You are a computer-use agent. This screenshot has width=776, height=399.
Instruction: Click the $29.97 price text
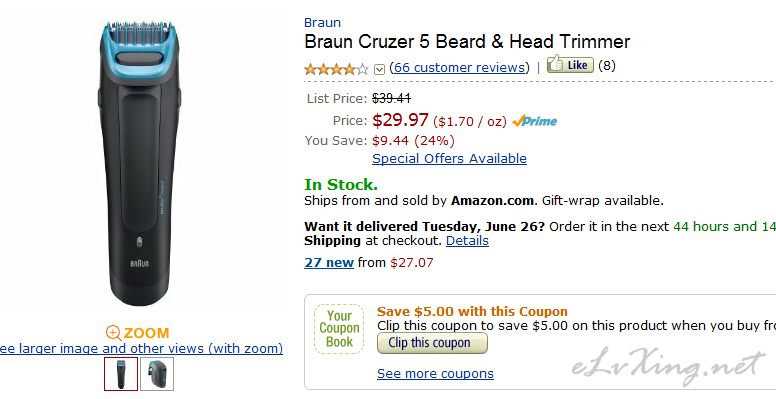coord(400,120)
